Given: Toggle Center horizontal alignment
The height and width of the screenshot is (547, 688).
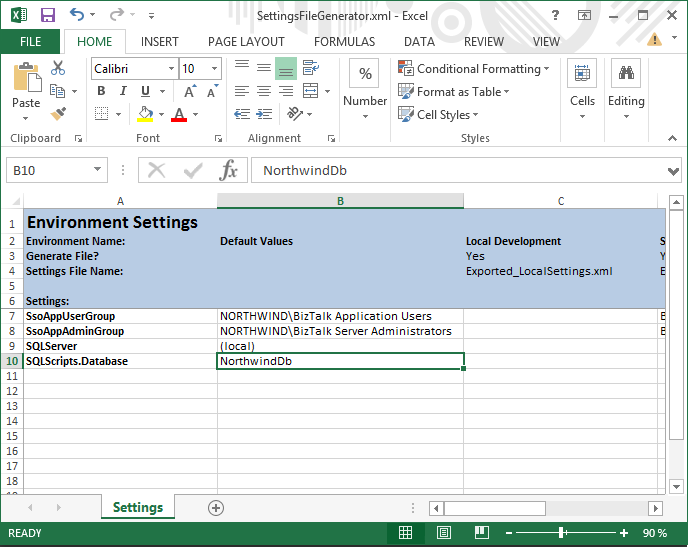Looking at the screenshot, I should (x=264, y=91).
